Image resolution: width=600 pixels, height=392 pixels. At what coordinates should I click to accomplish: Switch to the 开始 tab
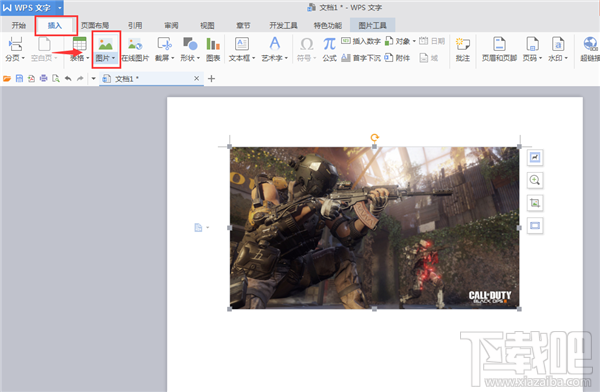tap(18, 25)
